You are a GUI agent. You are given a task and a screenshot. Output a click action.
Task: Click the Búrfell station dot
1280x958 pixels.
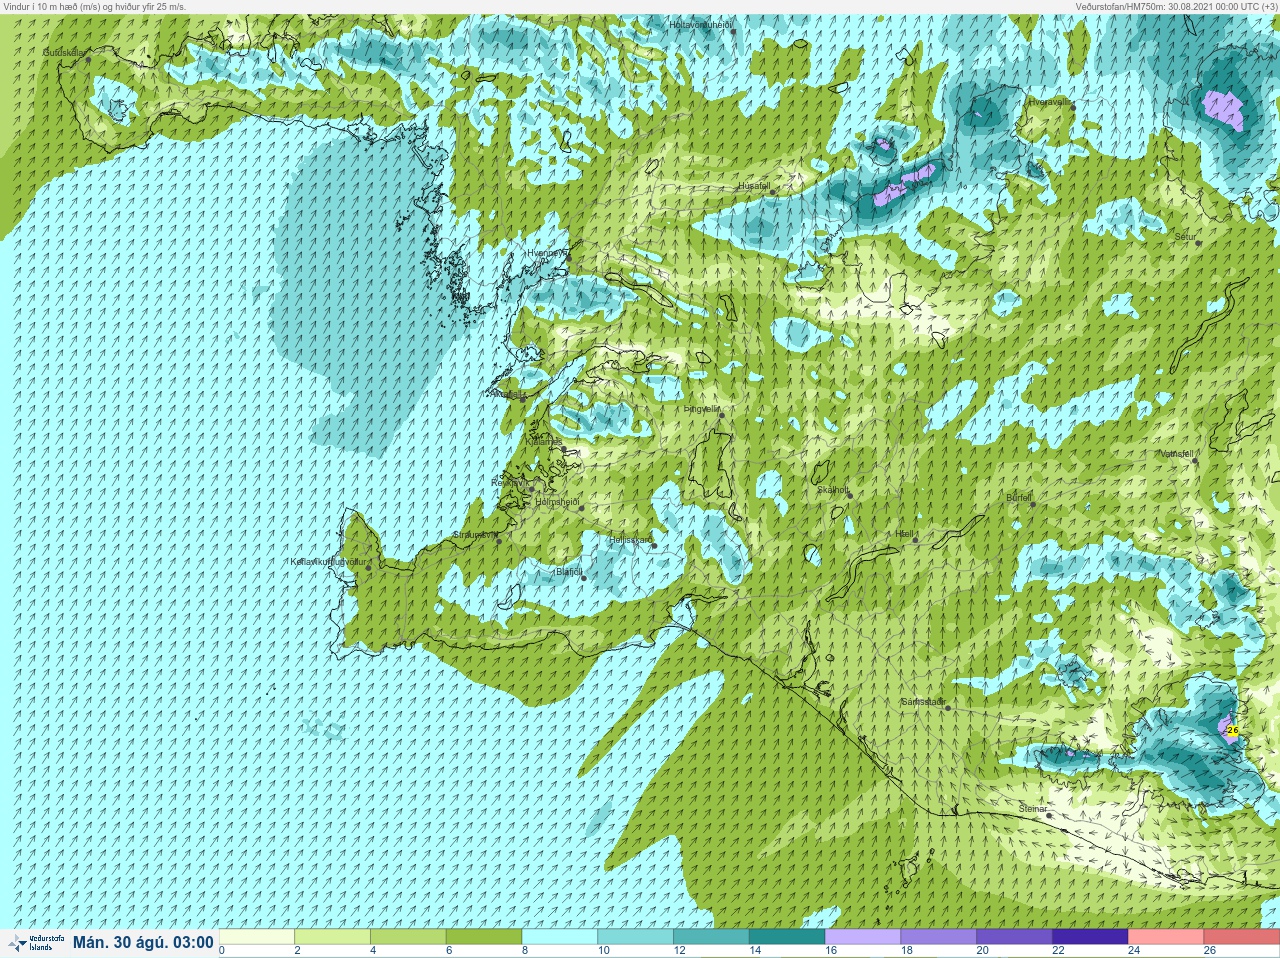(1034, 503)
